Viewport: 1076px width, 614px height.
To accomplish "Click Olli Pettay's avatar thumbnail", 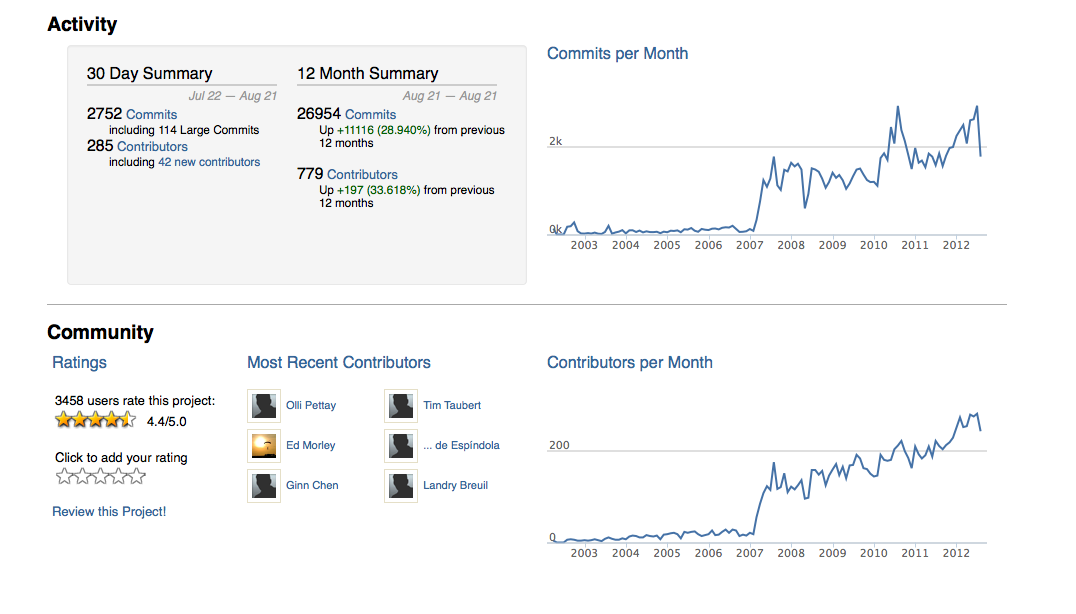I will tap(264, 405).
